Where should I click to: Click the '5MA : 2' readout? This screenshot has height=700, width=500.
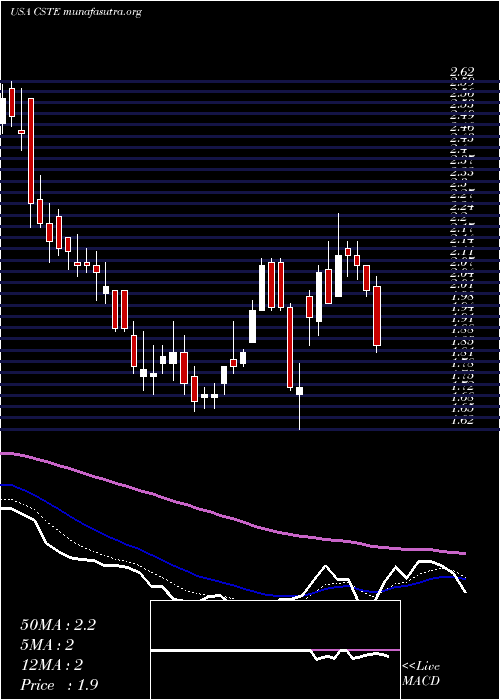[x=47, y=645]
